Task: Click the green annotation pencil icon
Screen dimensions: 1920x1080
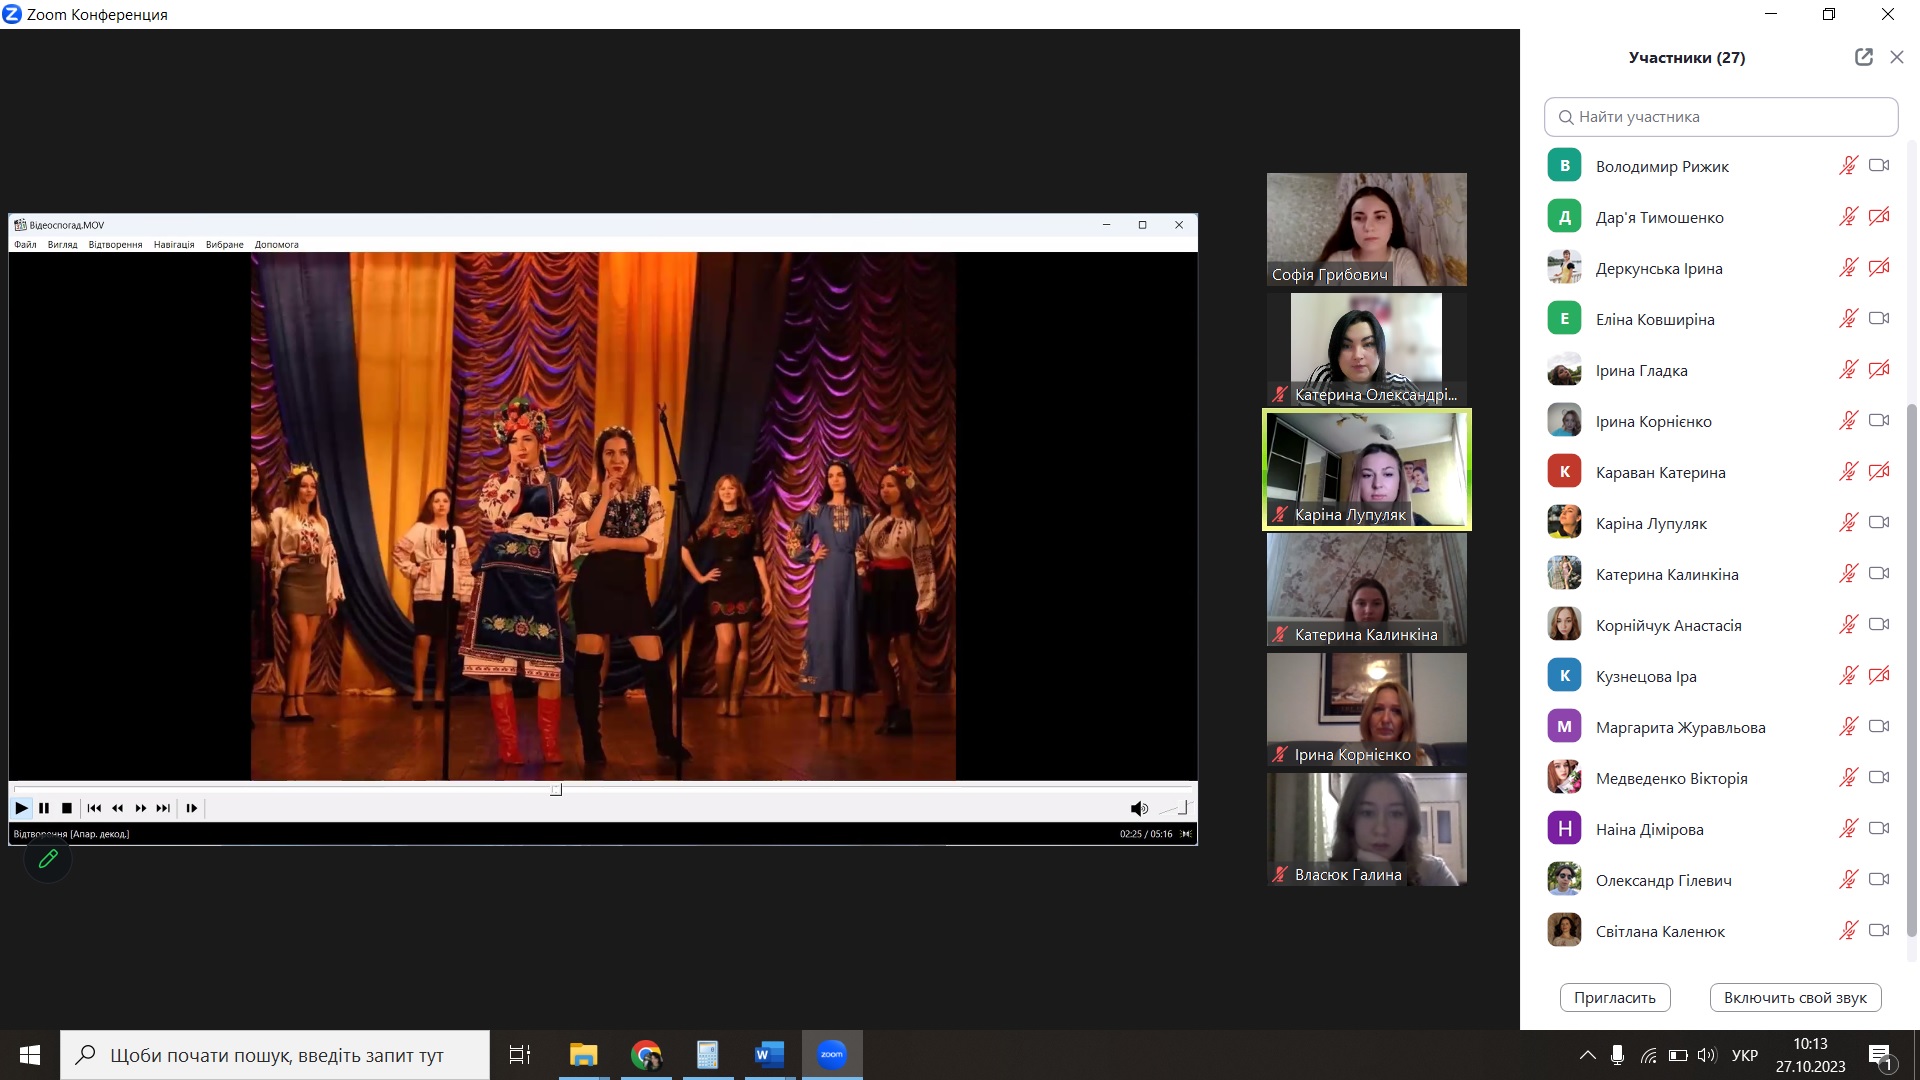Action: (48, 859)
